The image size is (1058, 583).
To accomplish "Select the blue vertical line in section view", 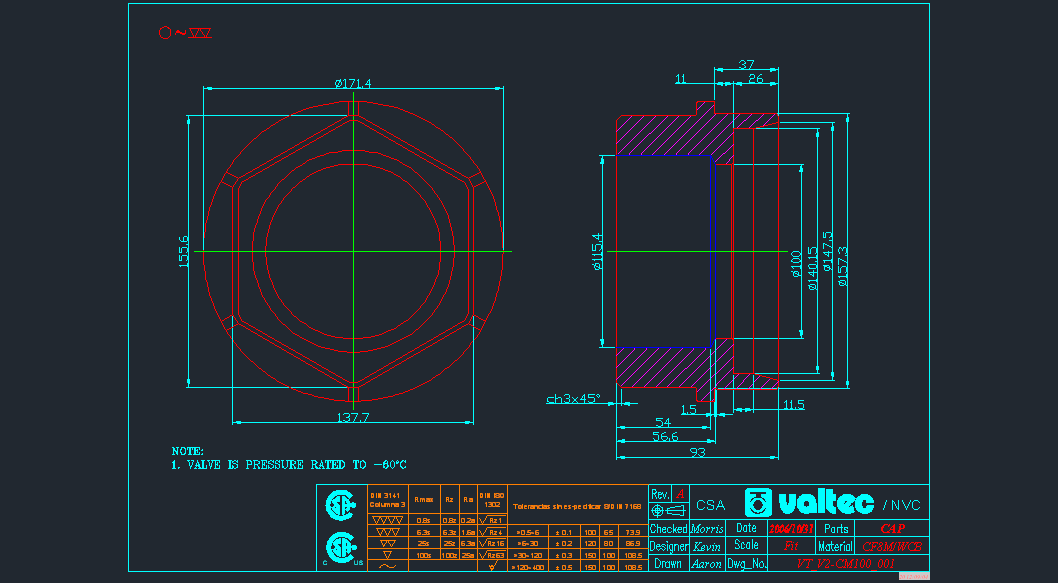I will [x=711, y=251].
